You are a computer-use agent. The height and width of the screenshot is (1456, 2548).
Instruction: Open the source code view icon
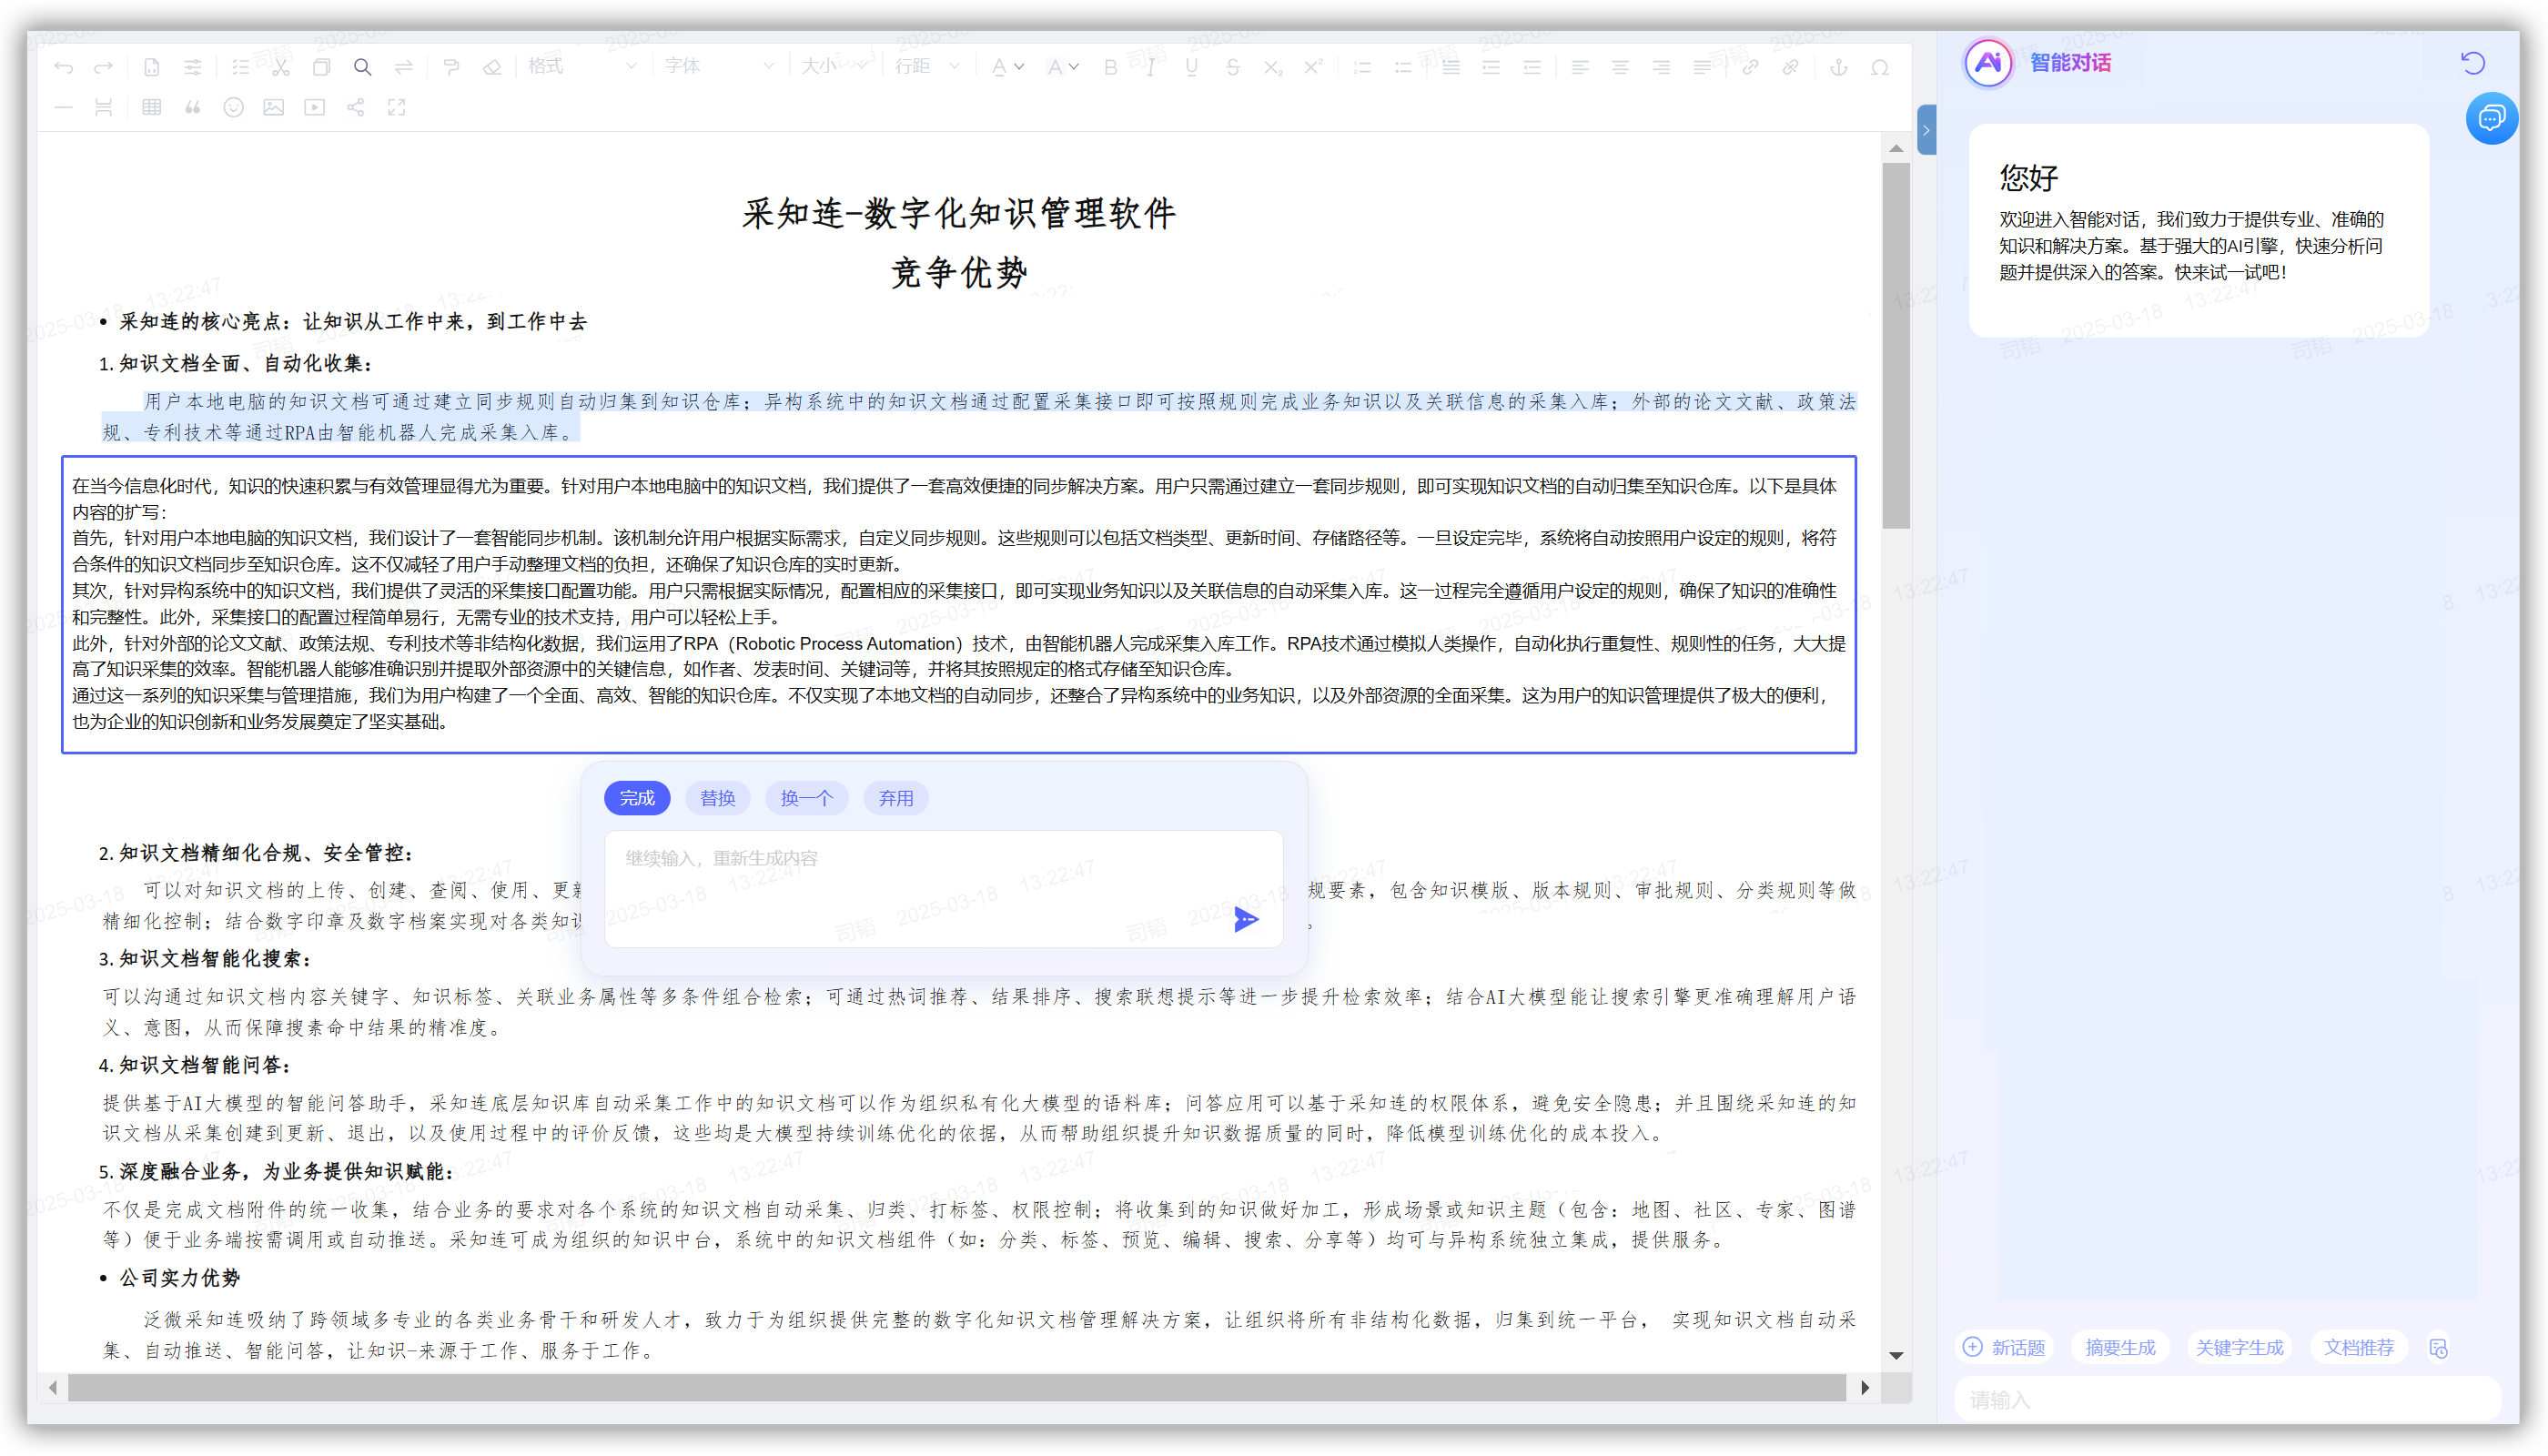tap(151, 67)
